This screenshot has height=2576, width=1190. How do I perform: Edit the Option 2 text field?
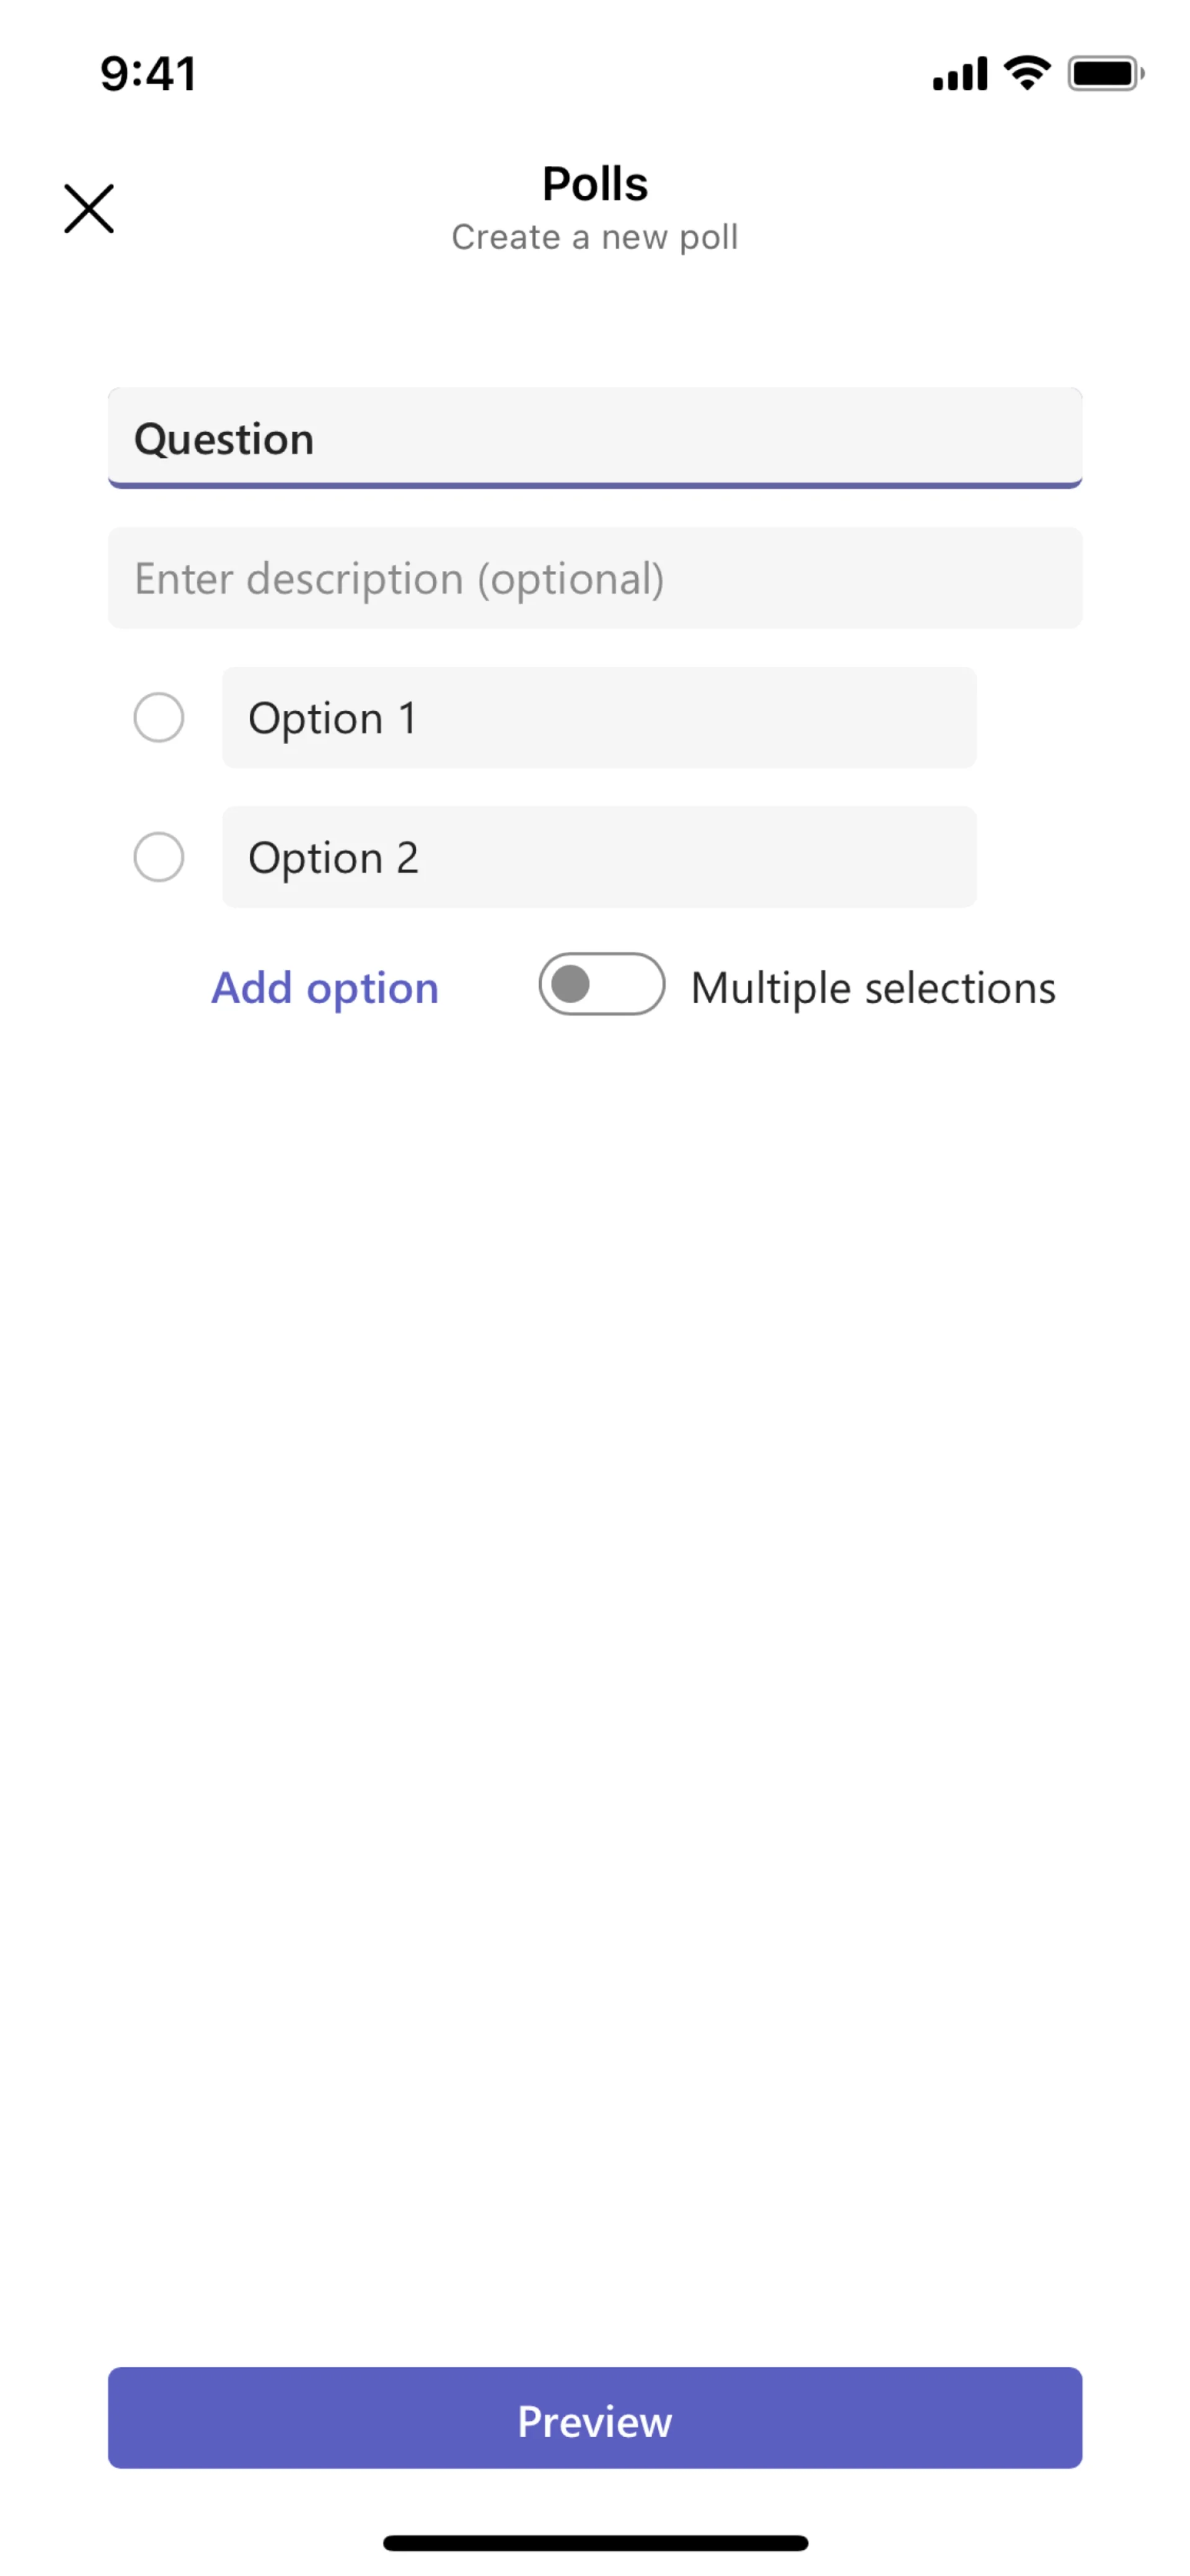click(x=599, y=857)
